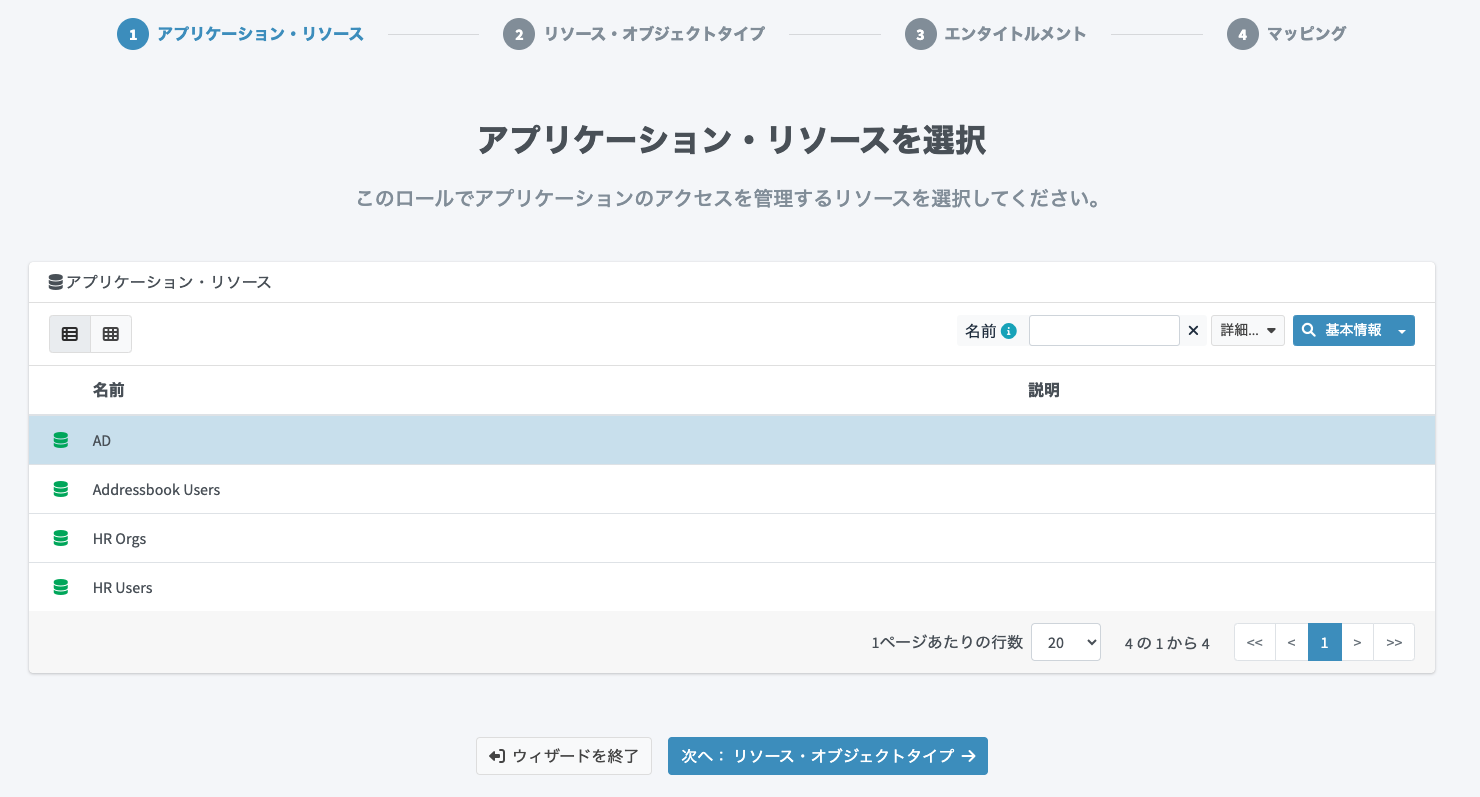Select the HR Users row
This screenshot has height=797, width=1480.
pos(732,587)
